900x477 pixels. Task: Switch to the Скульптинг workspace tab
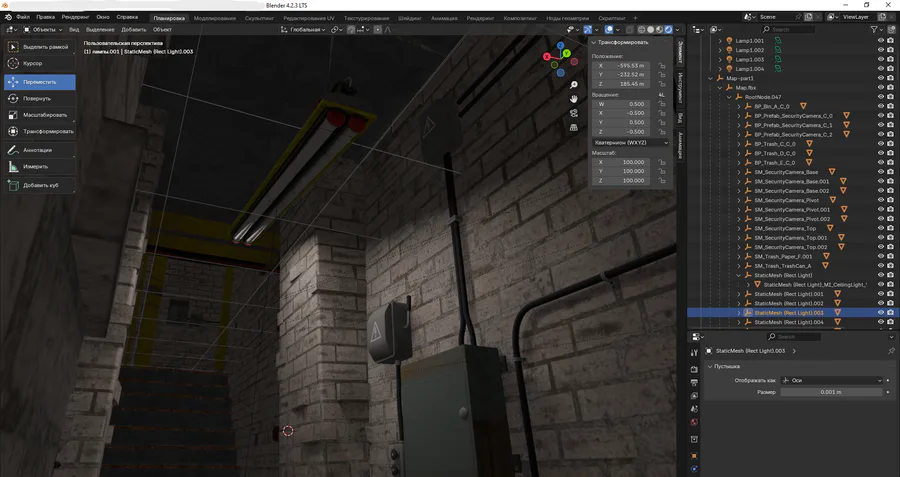(x=259, y=18)
